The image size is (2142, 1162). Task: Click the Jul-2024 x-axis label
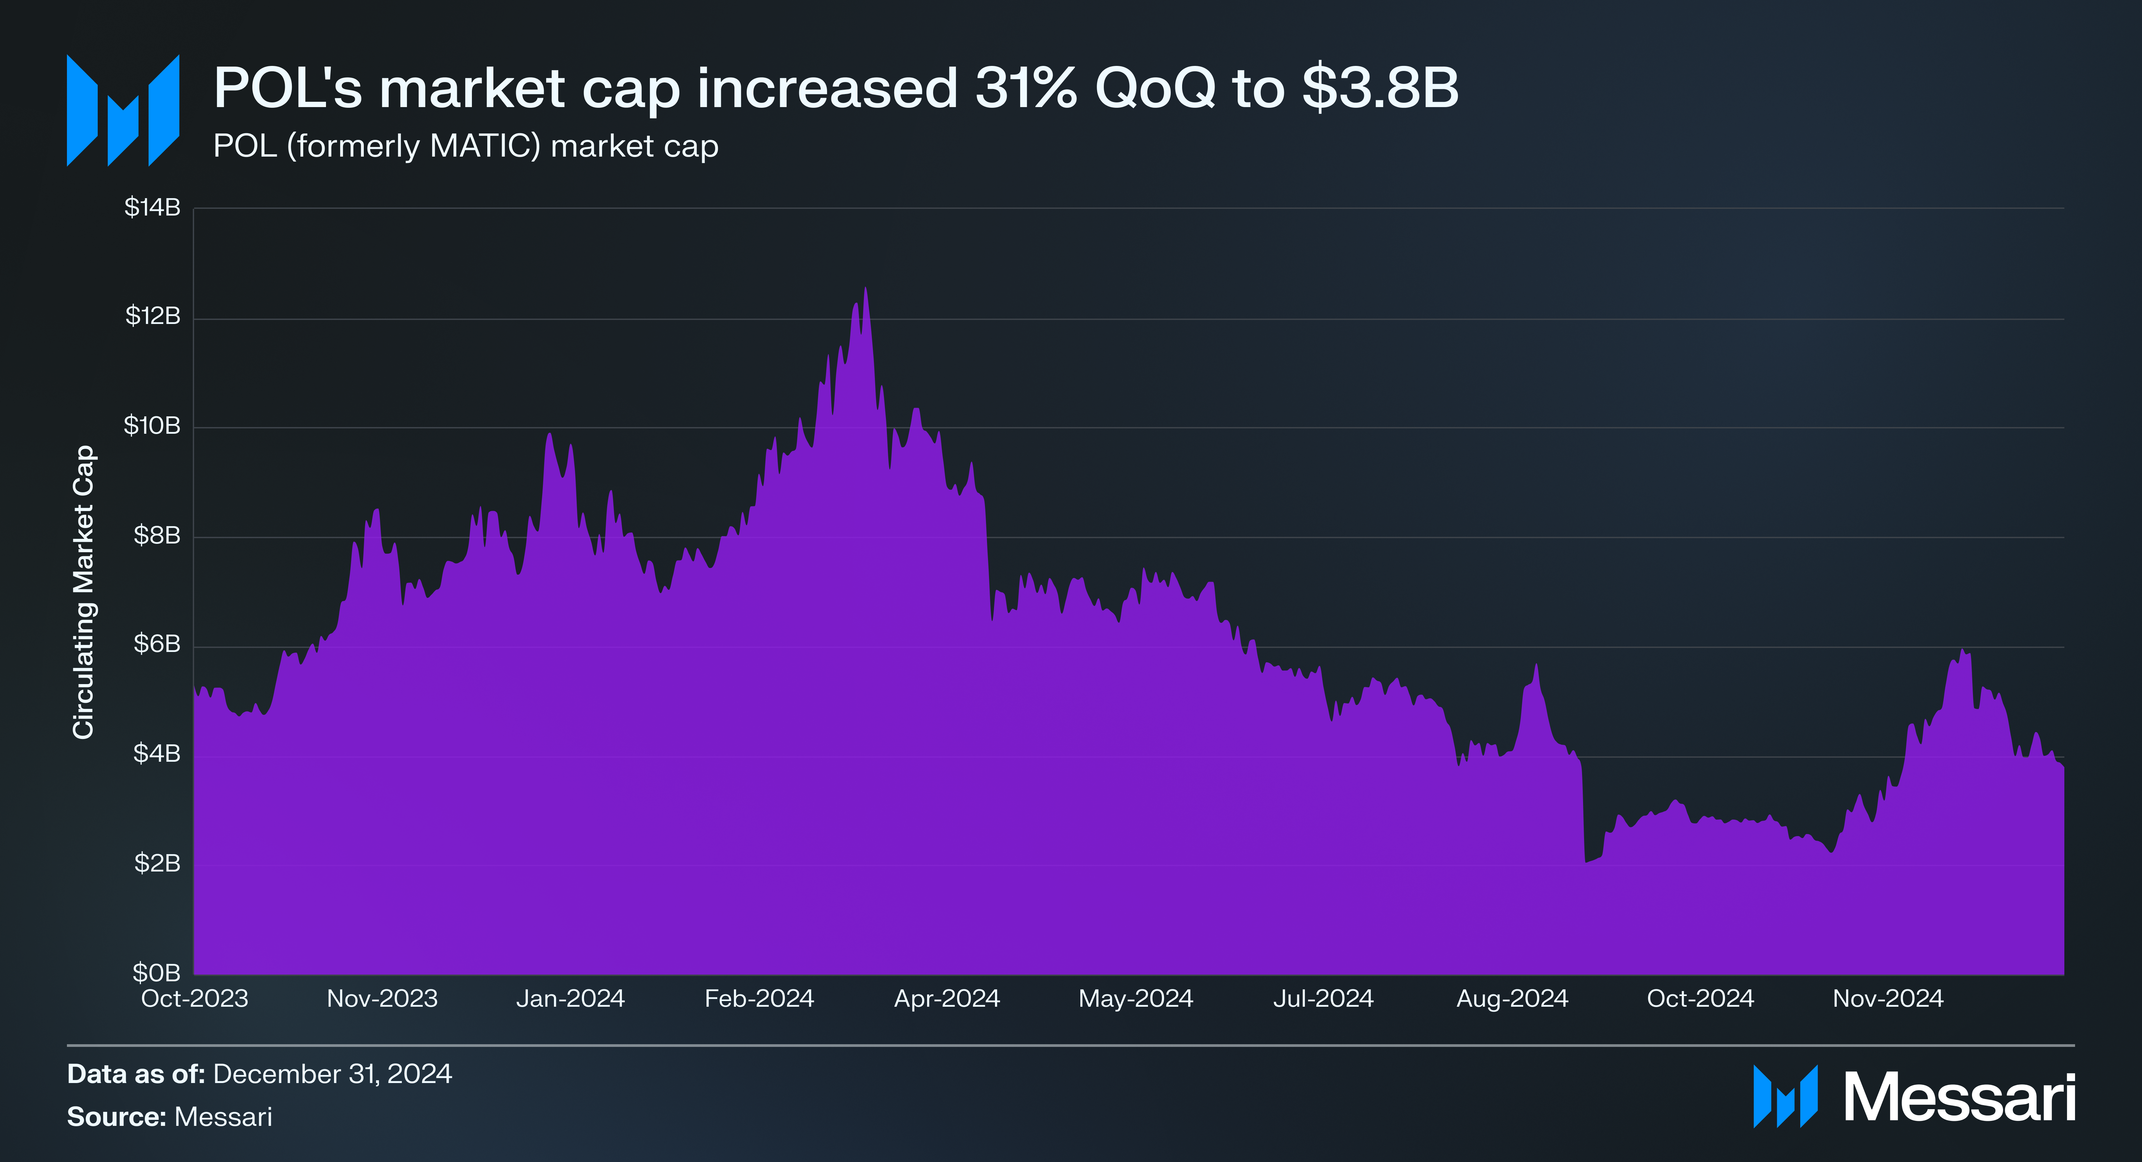pyautogui.click(x=1323, y=999)
